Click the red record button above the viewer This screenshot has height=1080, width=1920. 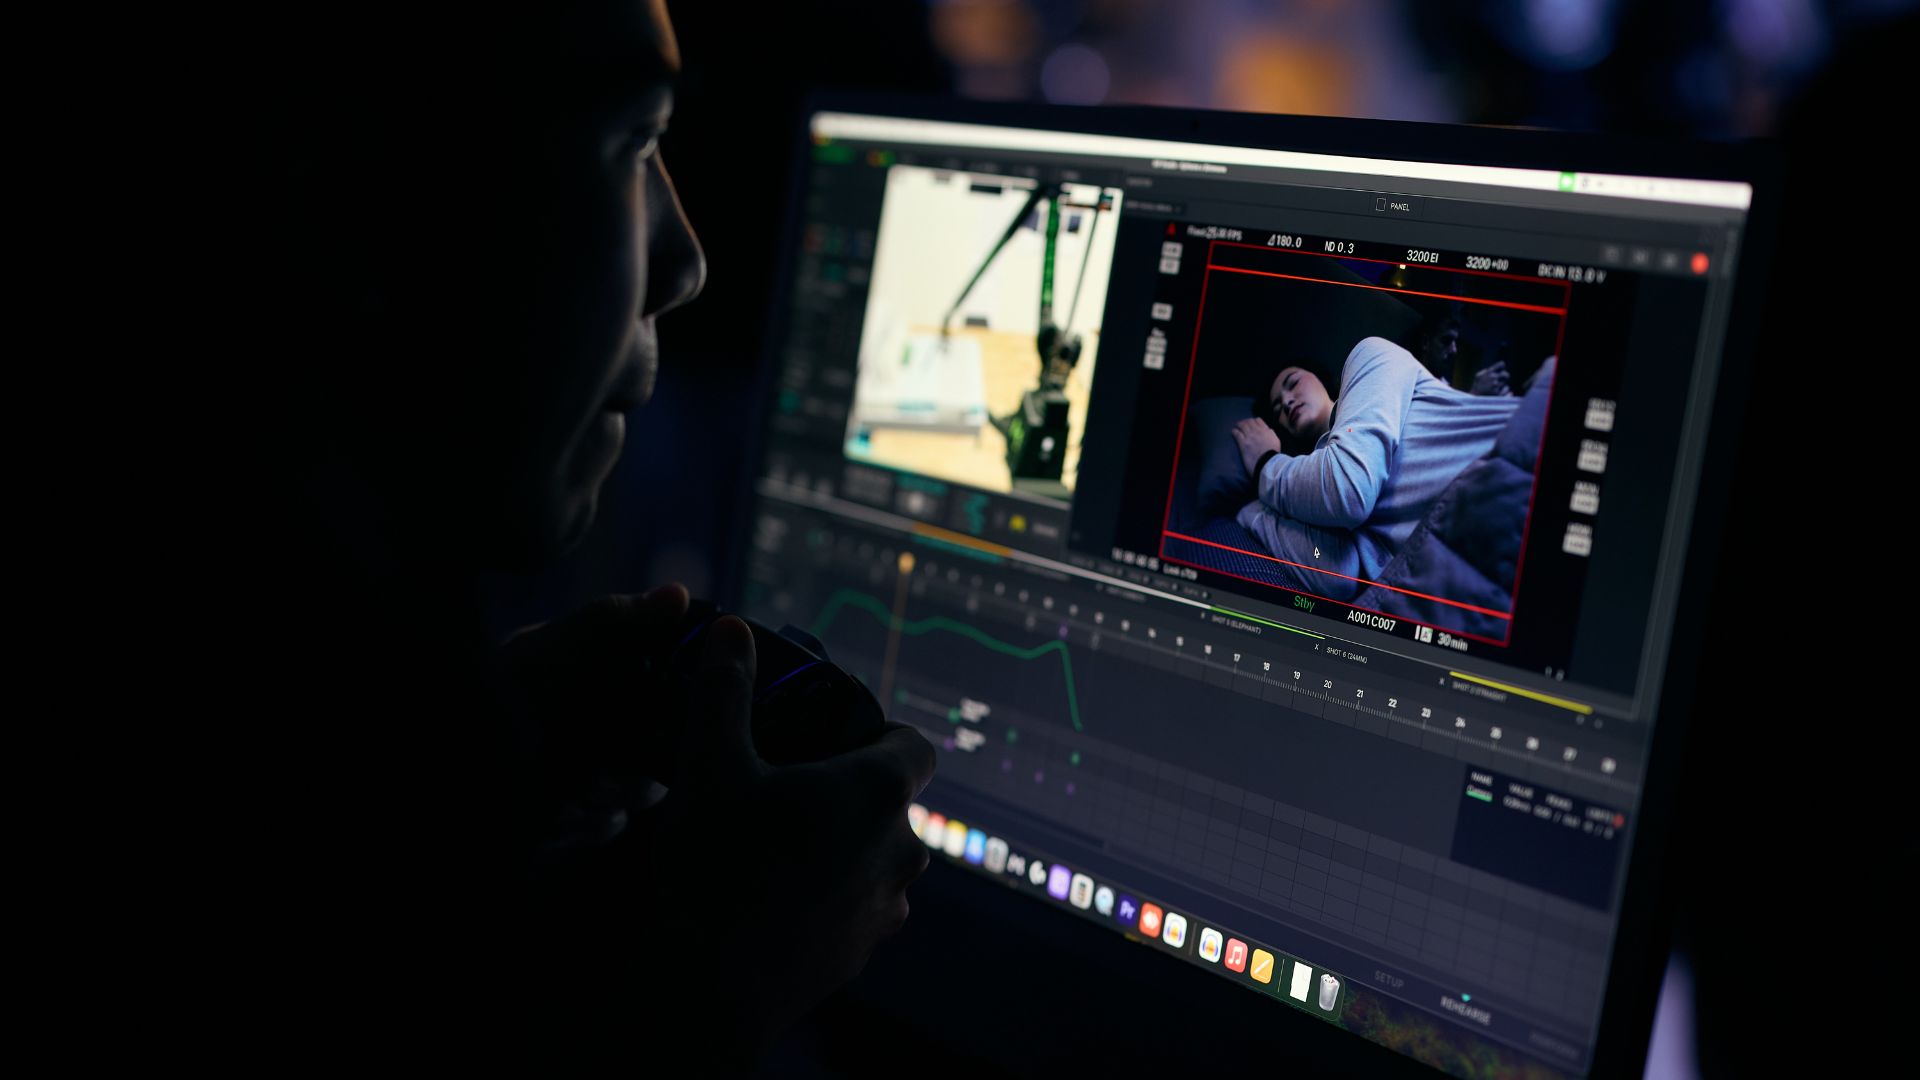coord(1698,264)
